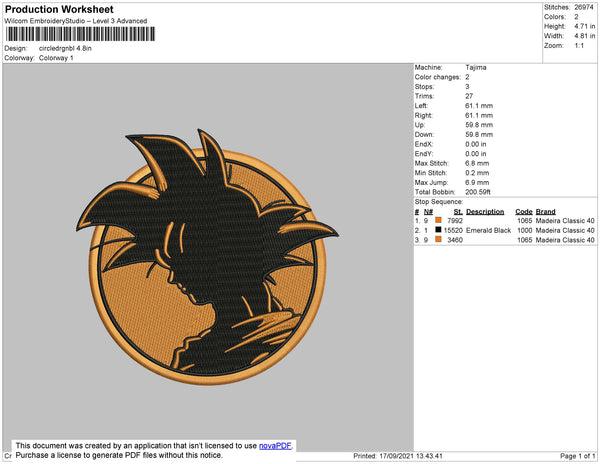Screen dimensions: 600x464
Task: Click the Max Stitch value 6.8 mm
Action: click(477, 163)
